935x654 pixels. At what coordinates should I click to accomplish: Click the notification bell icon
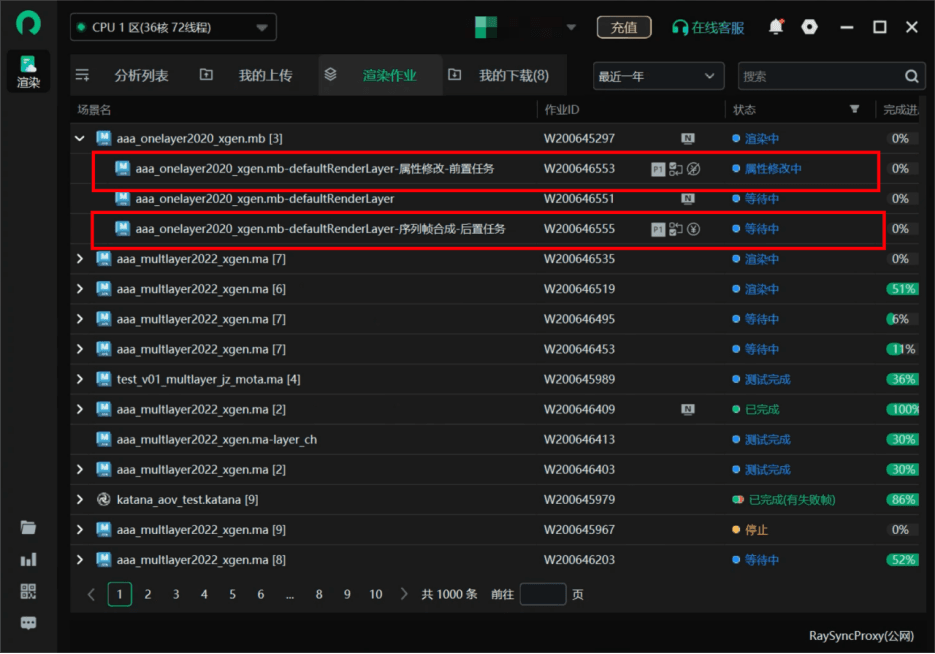point(776,27)
